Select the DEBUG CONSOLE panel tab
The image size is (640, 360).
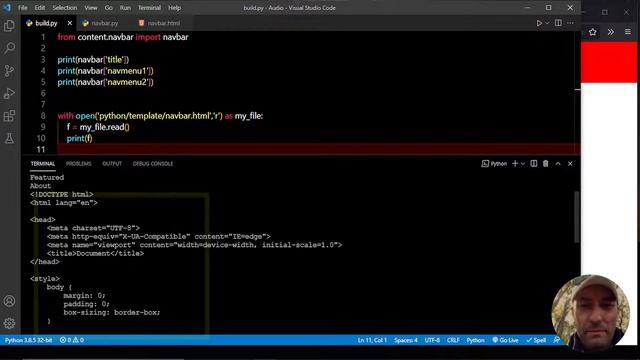click(x=153, y=164)
